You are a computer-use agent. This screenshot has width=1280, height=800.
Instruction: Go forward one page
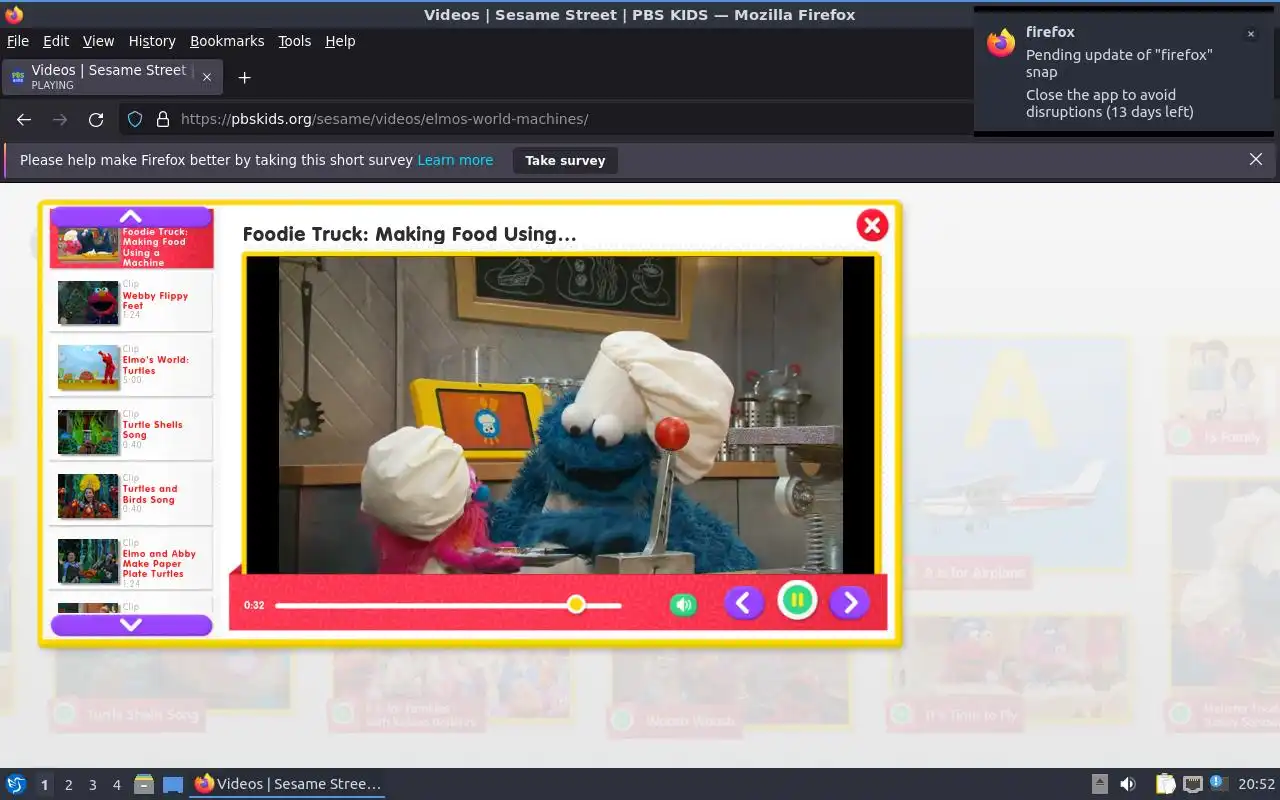pyautogui.click(x=60, y=119)
